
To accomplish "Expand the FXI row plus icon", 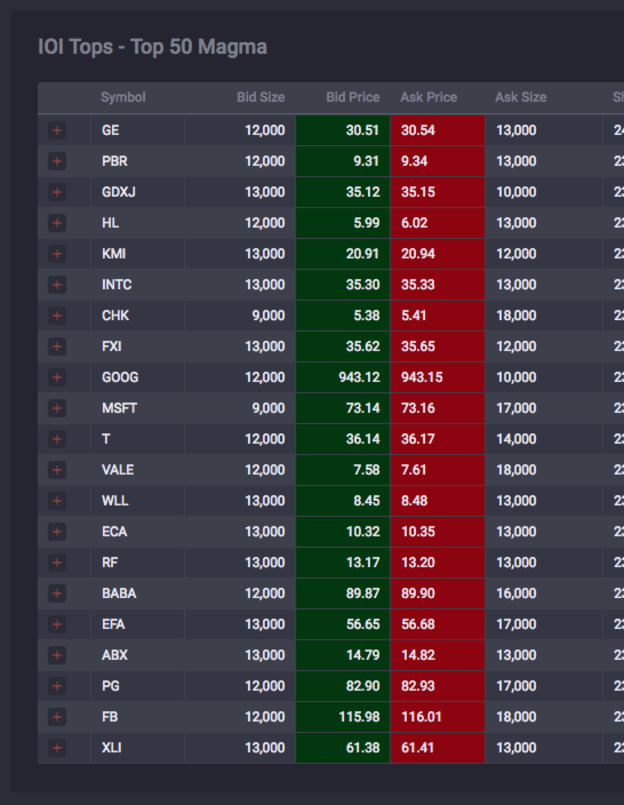I will click(57, 347).
